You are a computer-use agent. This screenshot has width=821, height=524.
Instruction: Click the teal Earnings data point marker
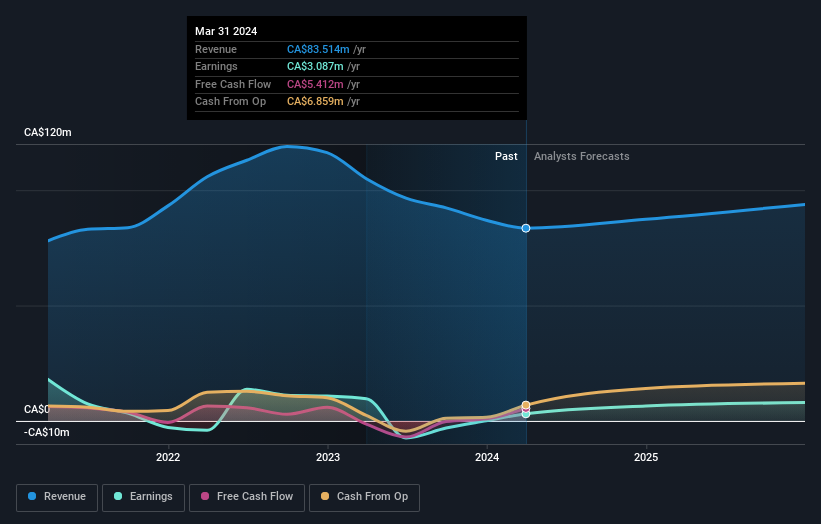pos(526,414)
